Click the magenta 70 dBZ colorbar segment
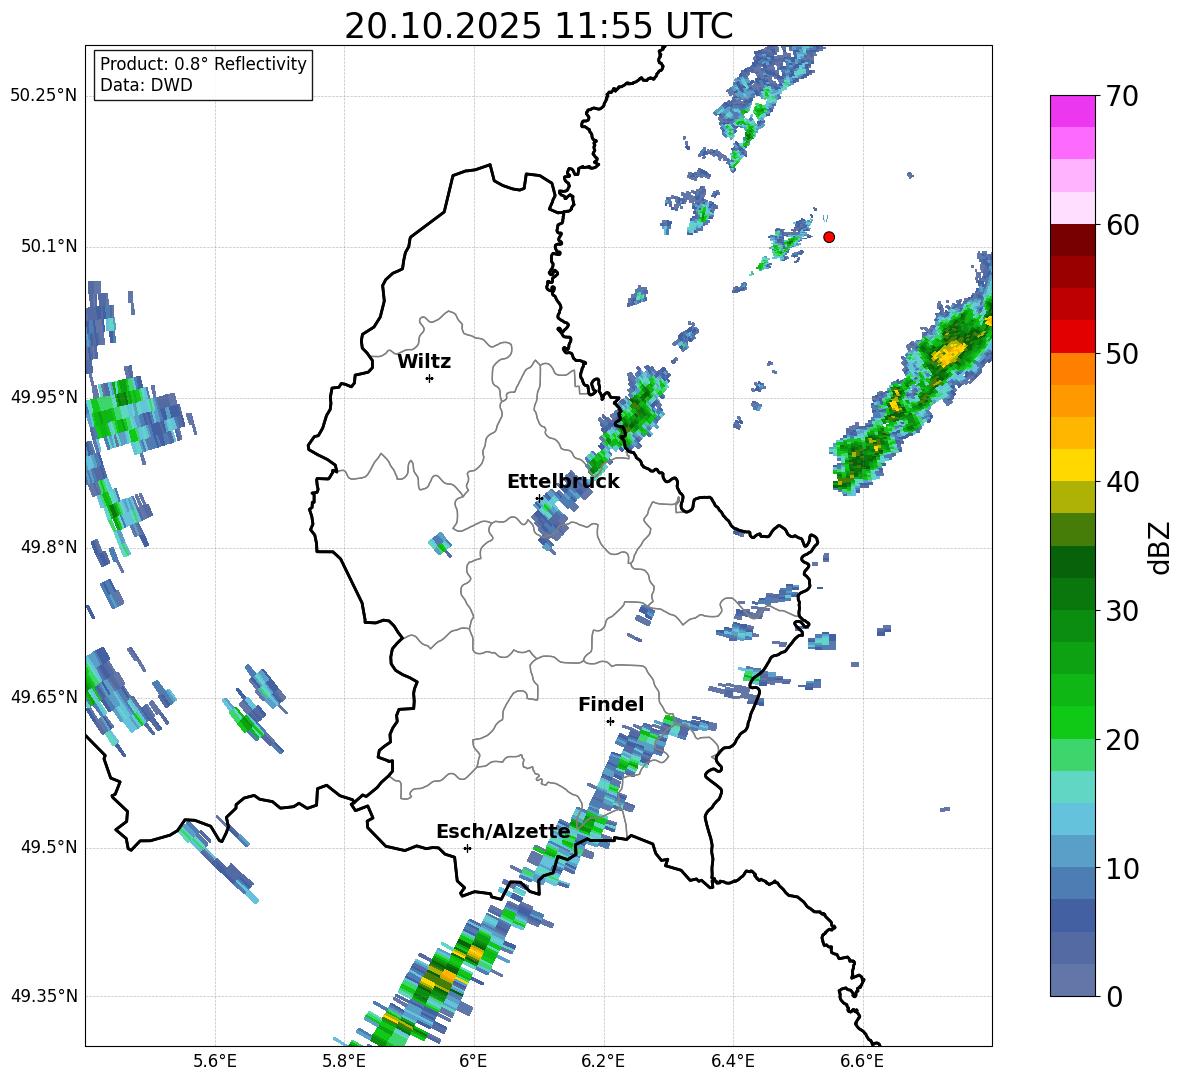1184x1081 pixels. (x=1072, y=111)
